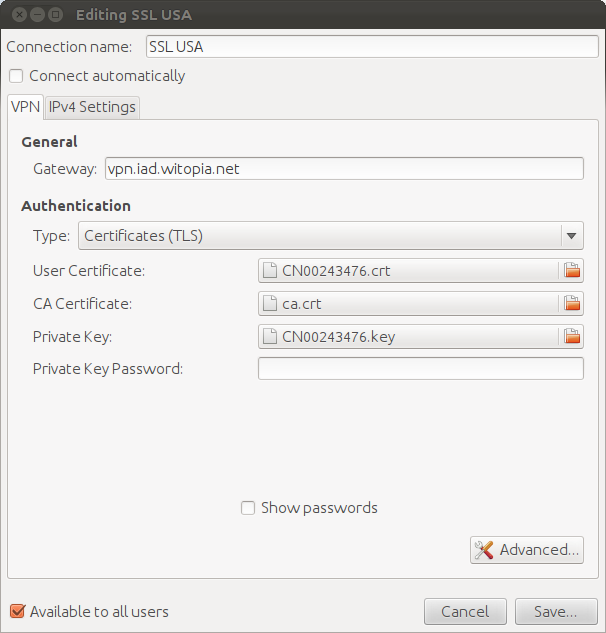
Task: Expand the authentication Type dropdown arrow
Action: coord(571,236)
